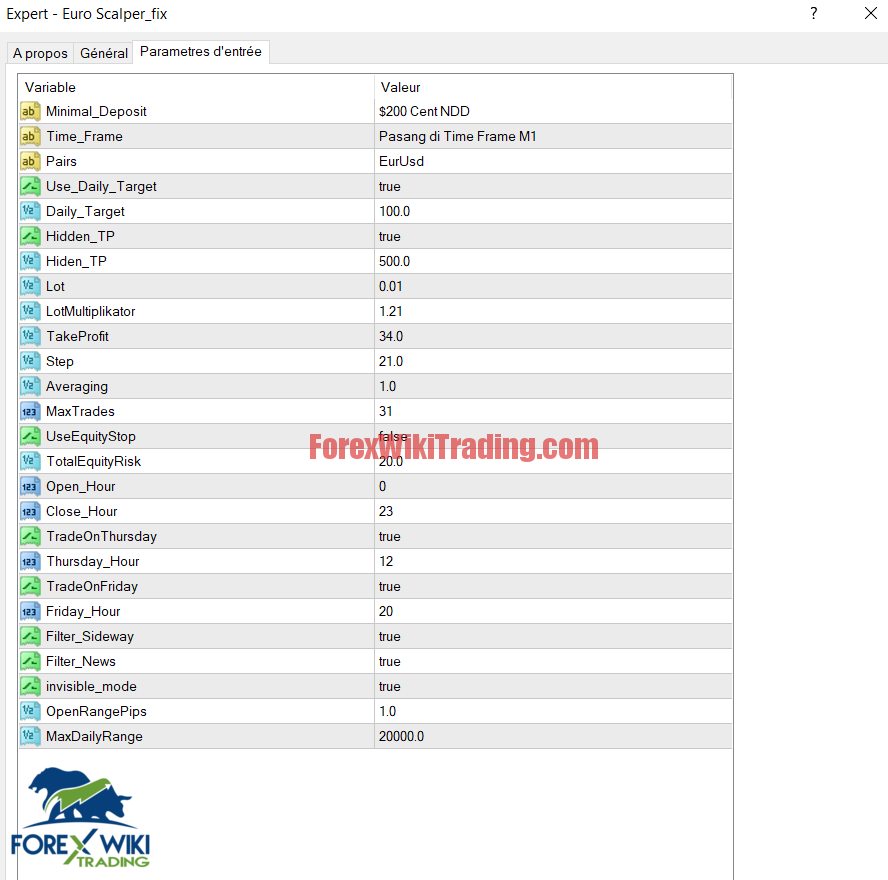Click the double-type icon beside TotalEquityRisk
This screenshot has height=880, width=888.
(x=30, y=462)
